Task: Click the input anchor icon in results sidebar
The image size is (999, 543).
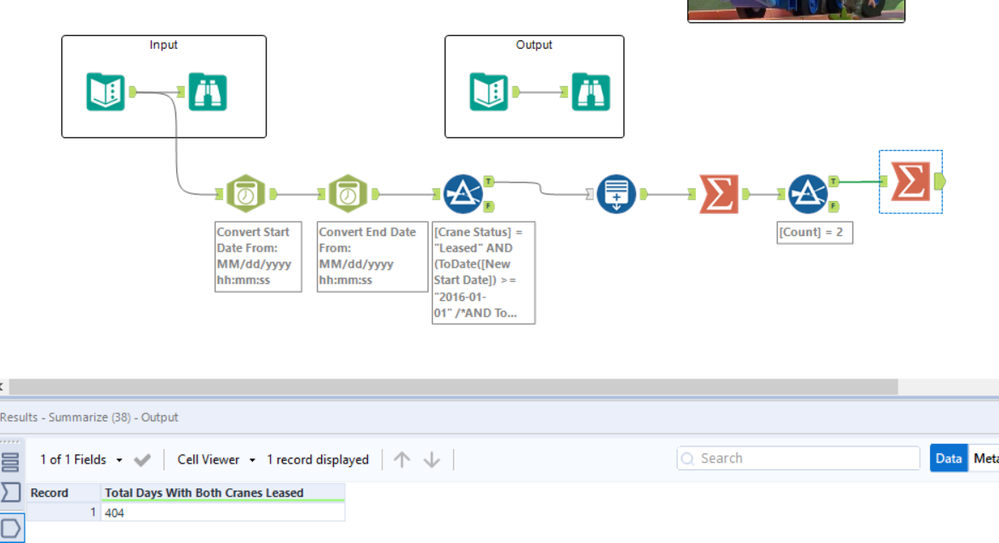Action: pos(11,492)
